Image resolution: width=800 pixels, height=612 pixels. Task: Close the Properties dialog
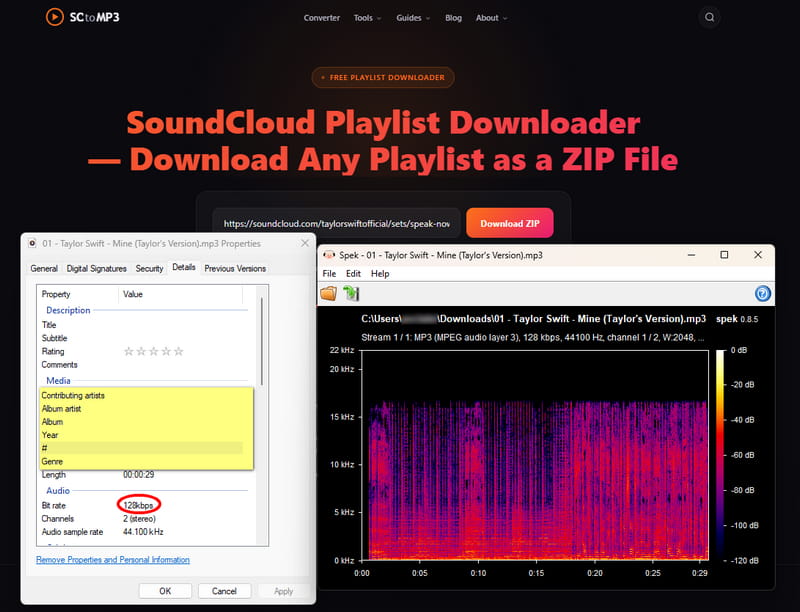coord(305,243)
